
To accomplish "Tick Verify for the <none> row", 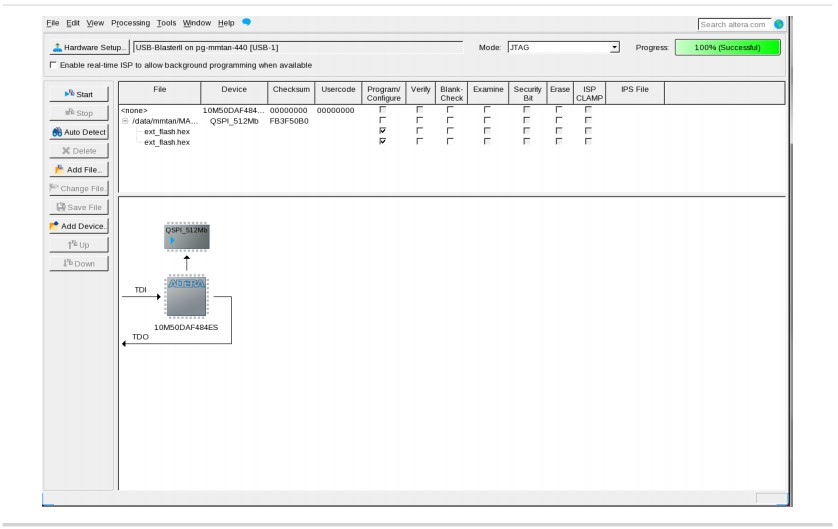I will [x=420, y=110].
